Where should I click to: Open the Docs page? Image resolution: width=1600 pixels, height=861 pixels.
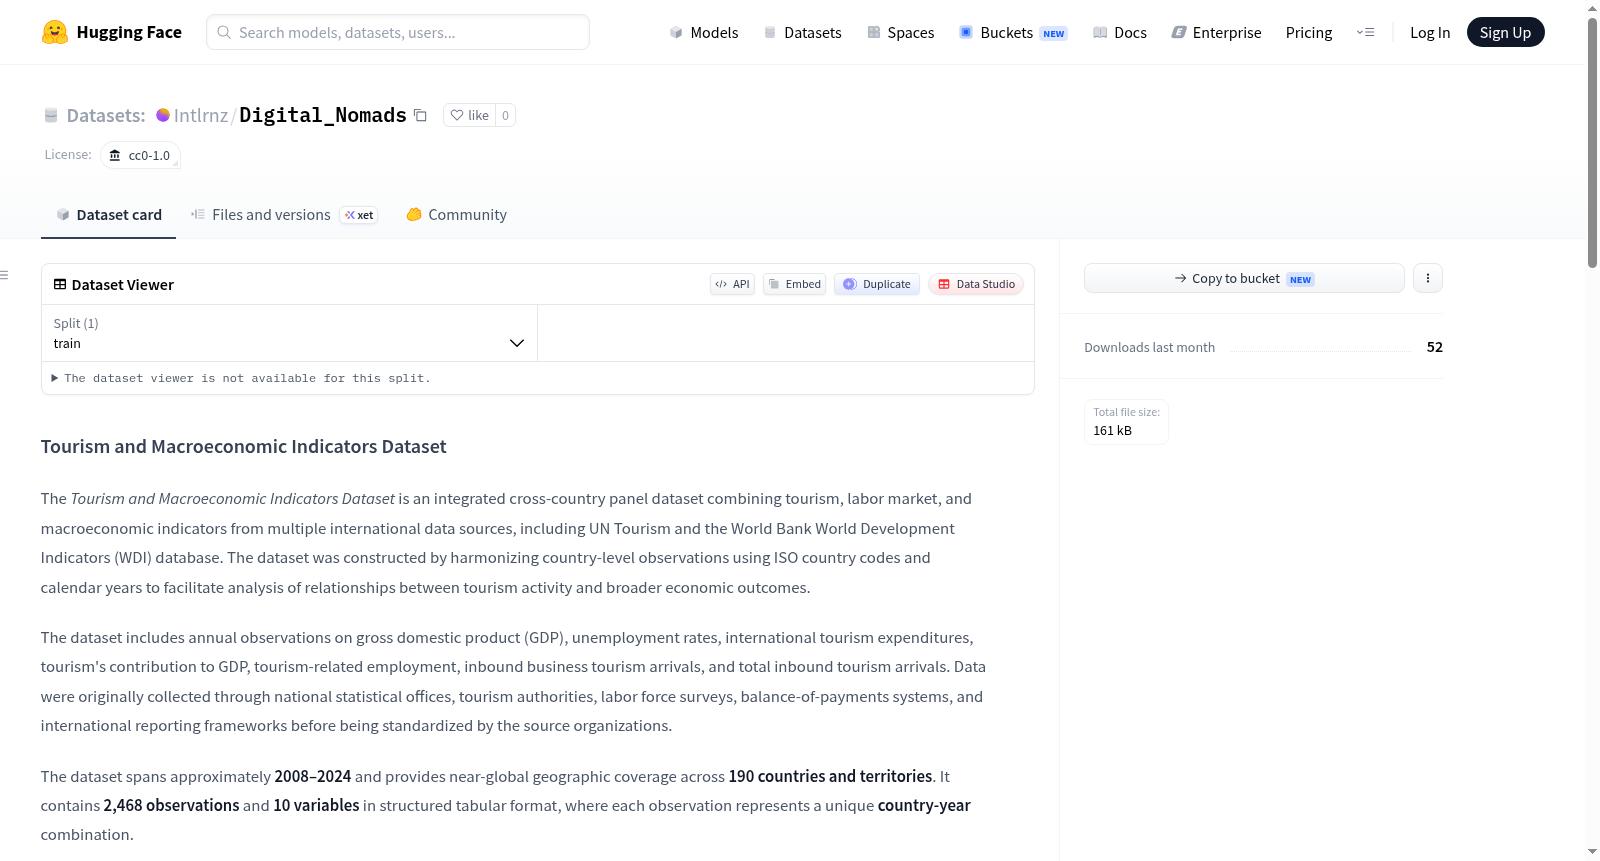click(1120, 32)
